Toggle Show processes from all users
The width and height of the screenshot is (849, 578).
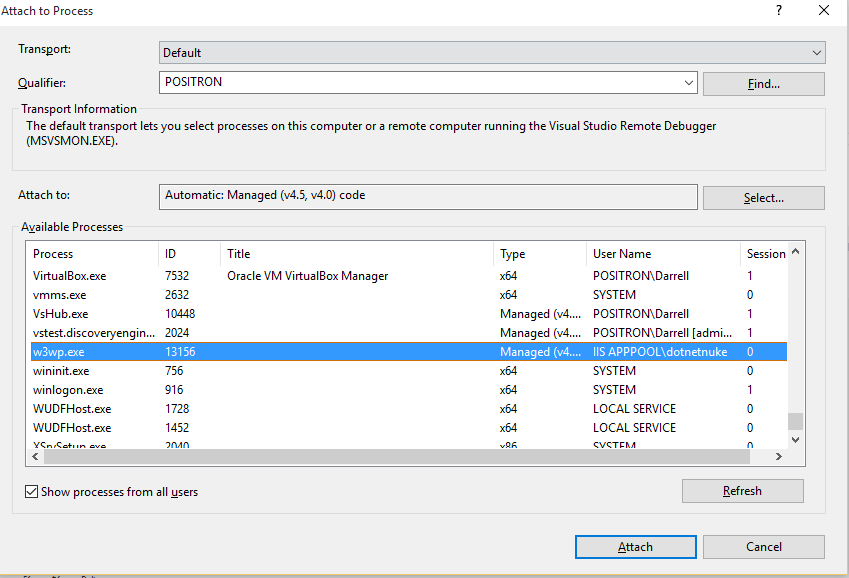(x=32, y=491)
